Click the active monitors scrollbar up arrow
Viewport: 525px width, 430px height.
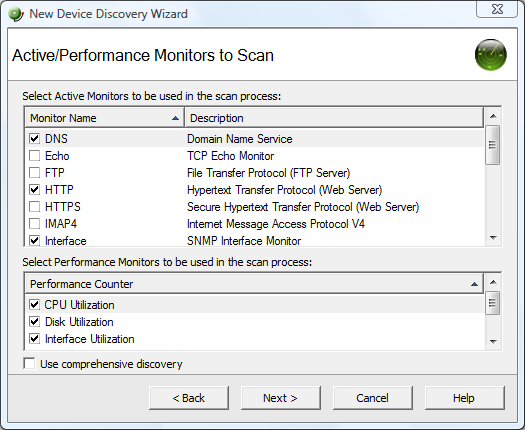point(493,116)
